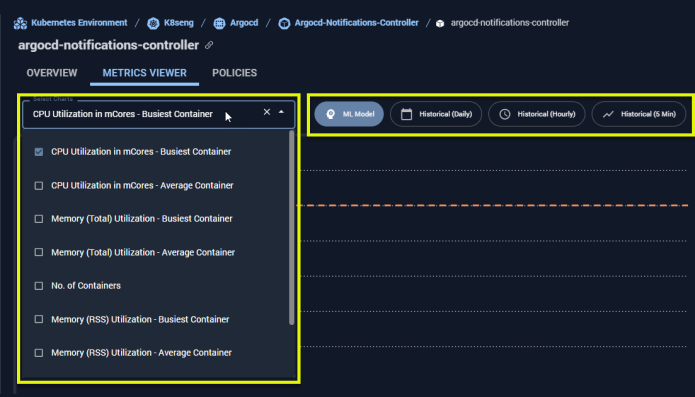The width and height of the screenshot is (695, 397).
Task: Open the Argocd breadcrumb link
Action: [x=244, y=23]
